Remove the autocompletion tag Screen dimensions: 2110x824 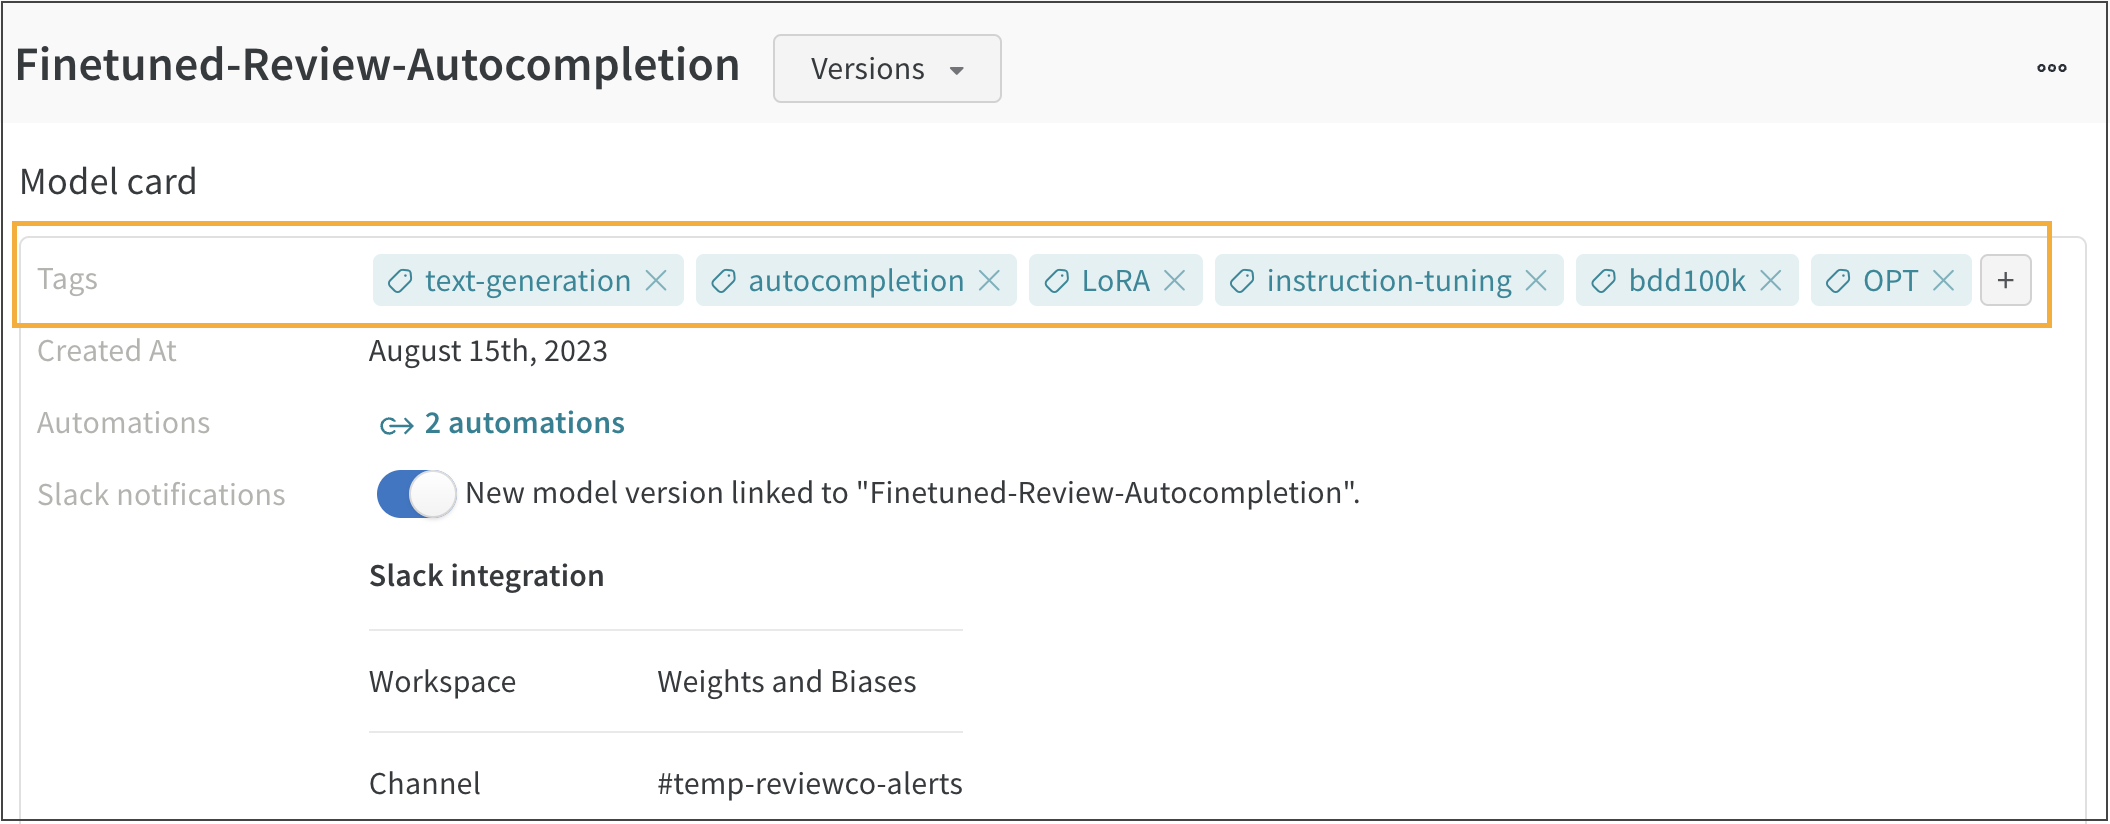coord(989,281)
